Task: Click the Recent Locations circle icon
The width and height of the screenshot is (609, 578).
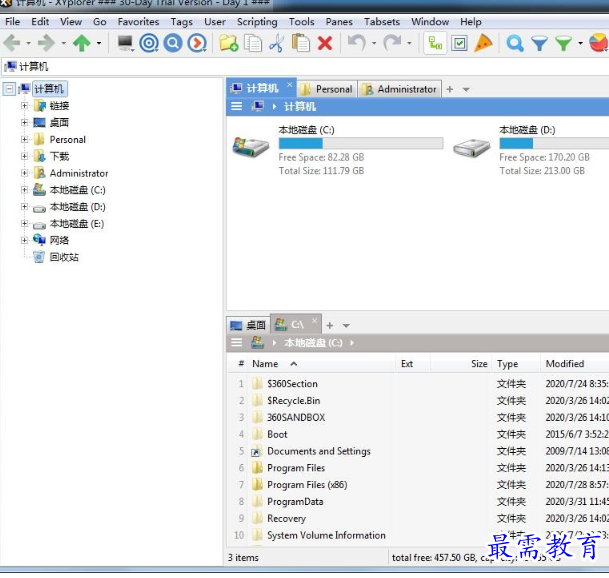Action: [x=197, y=43]
